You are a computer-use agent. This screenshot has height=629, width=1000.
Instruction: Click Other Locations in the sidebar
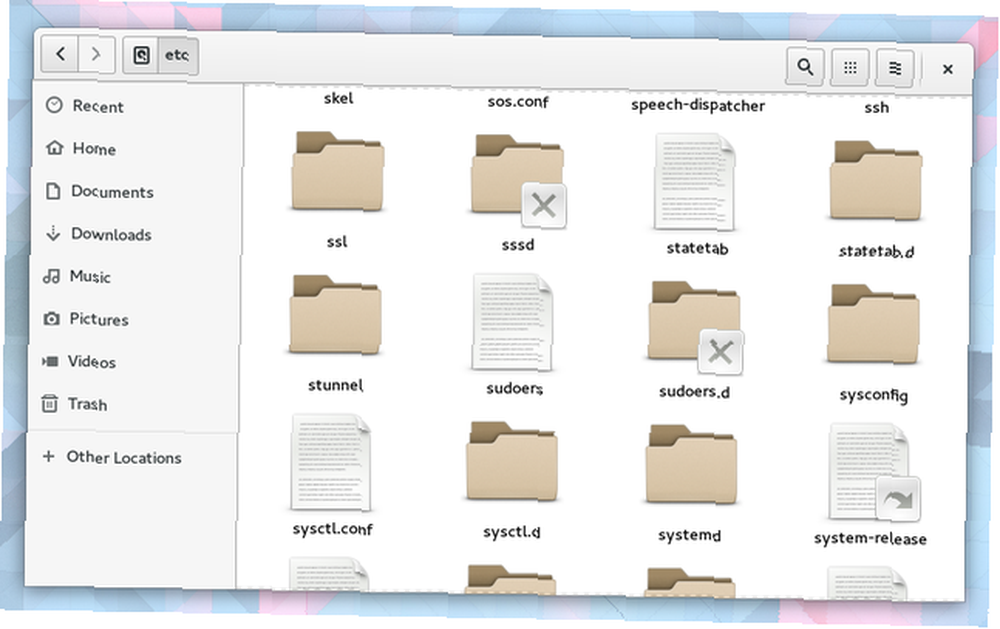(x=130, y=457)
